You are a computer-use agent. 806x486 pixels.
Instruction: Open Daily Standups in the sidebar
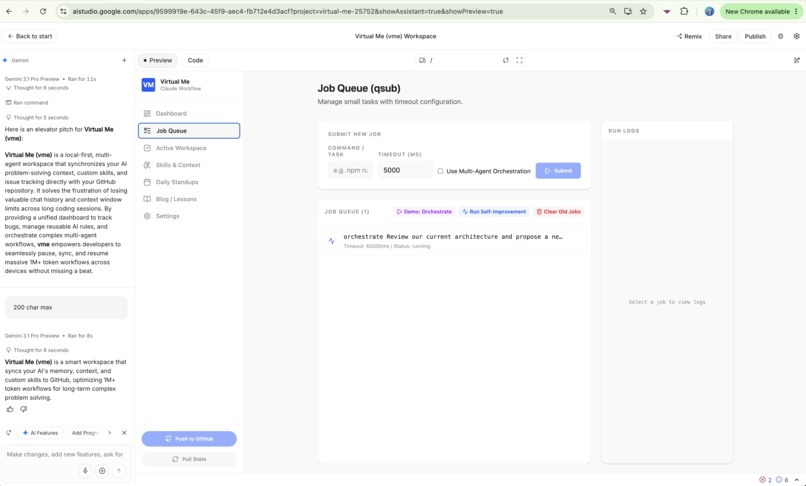coord(189,182)
